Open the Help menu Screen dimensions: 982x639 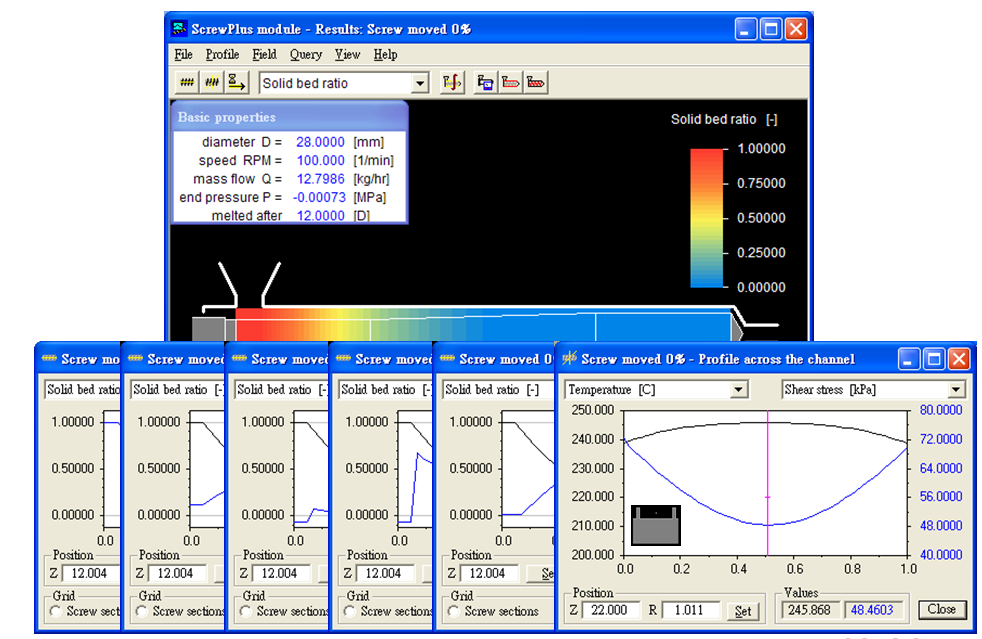pyautogui.click(x=385, y=55)
